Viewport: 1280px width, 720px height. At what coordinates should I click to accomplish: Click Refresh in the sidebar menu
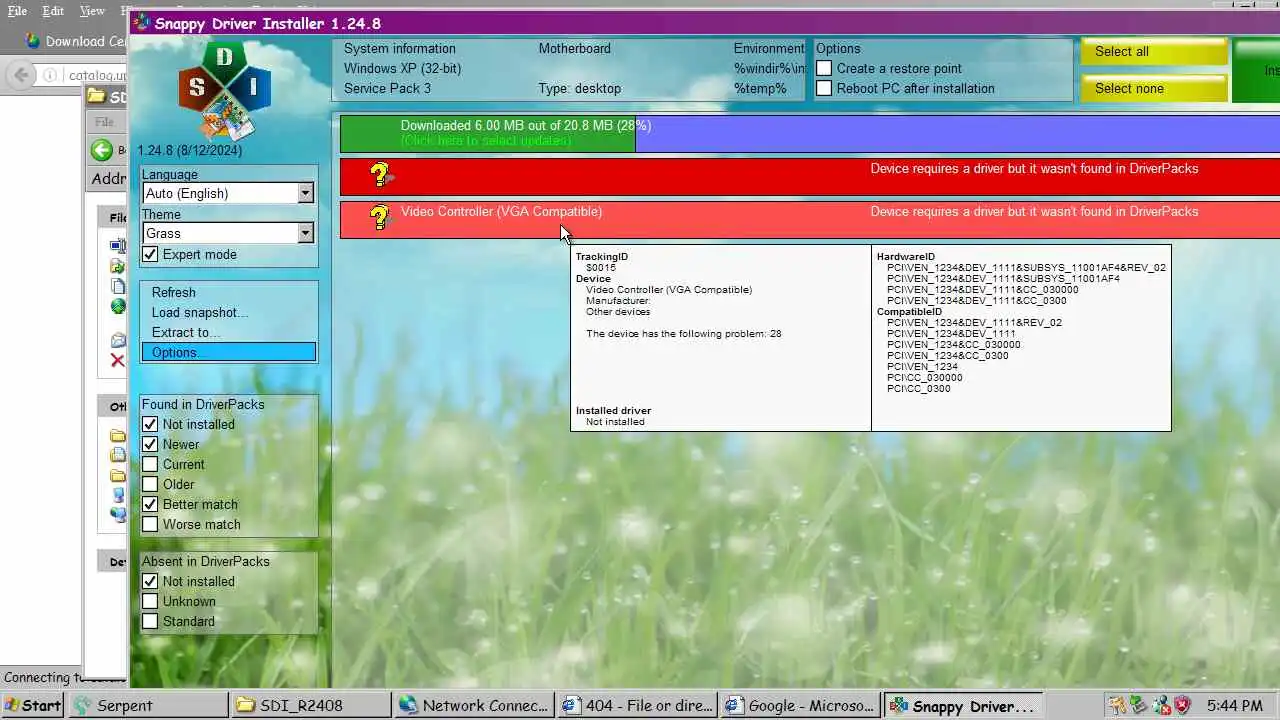click(x=229, y=292)
